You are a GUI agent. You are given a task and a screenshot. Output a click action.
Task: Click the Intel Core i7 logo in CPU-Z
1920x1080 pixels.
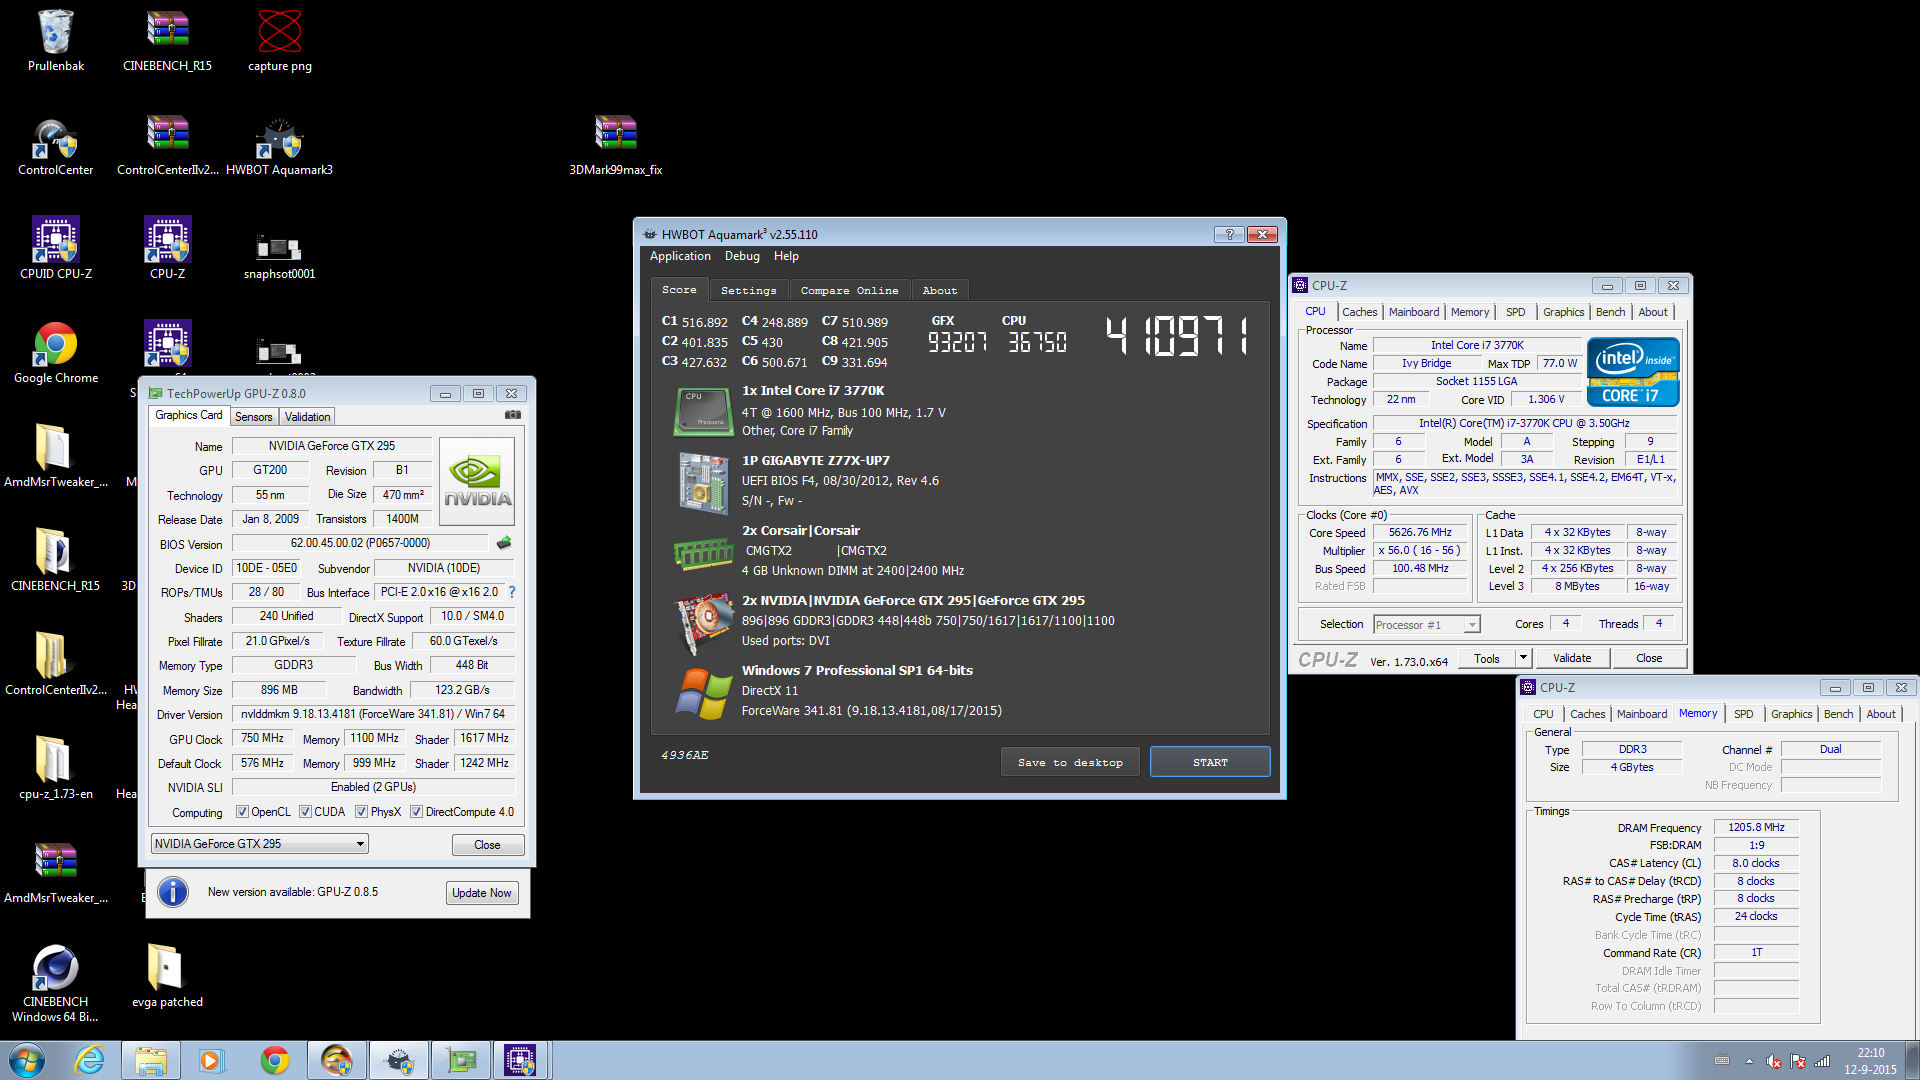1633,372
